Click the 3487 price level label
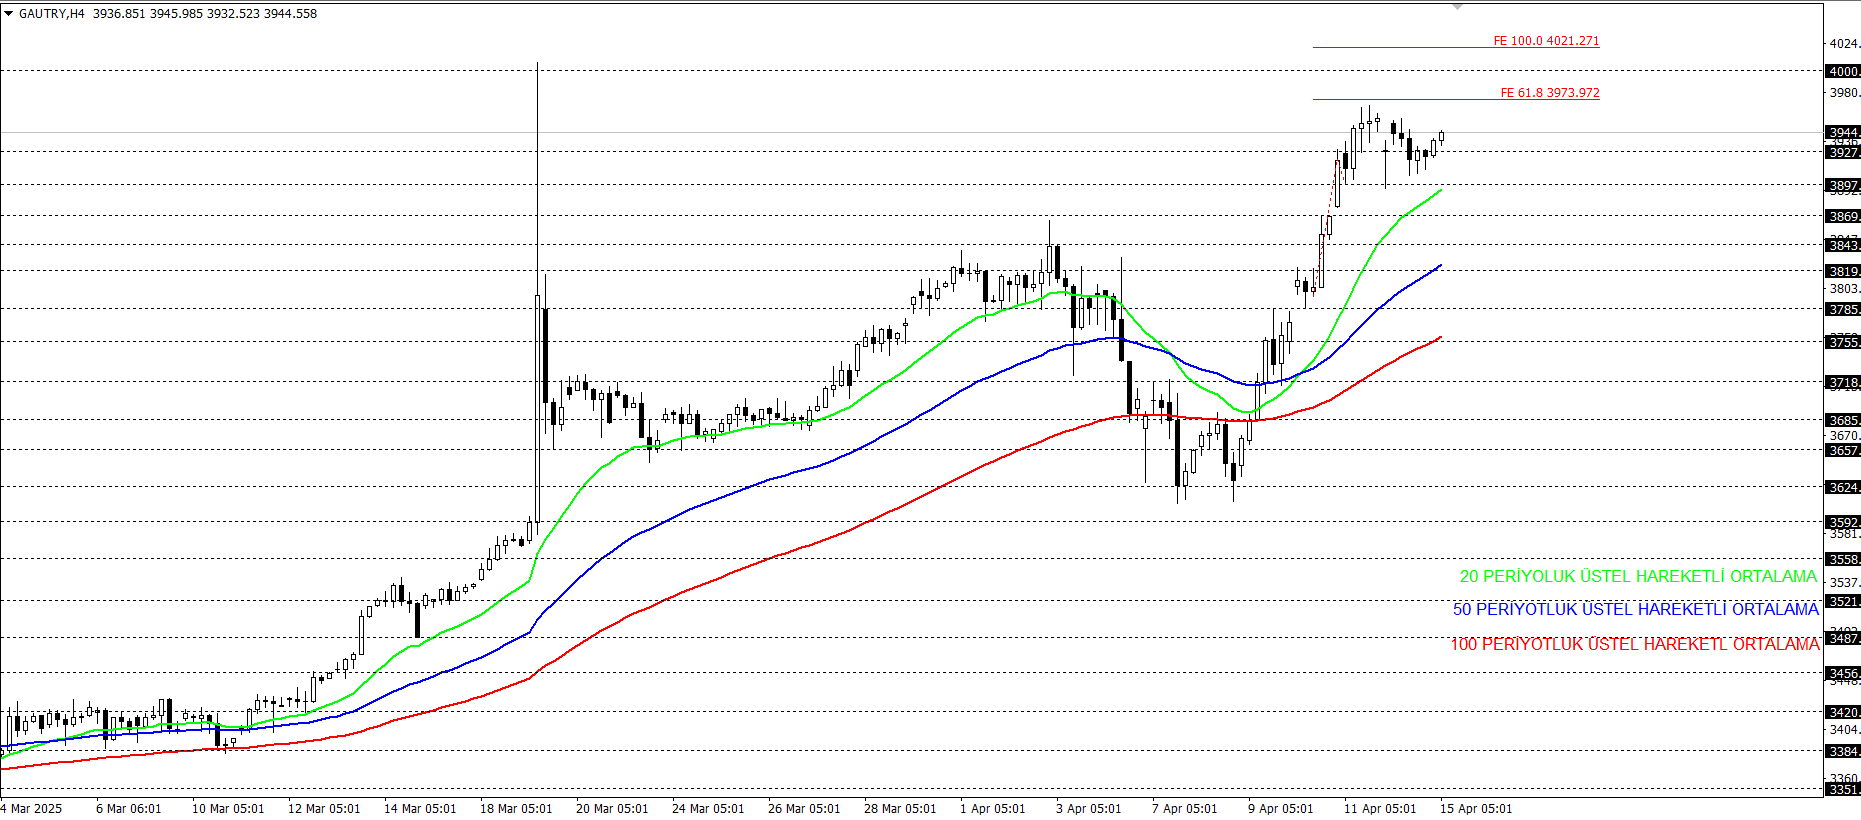The image size is (1861, 820). click(x=1843, y=638)
